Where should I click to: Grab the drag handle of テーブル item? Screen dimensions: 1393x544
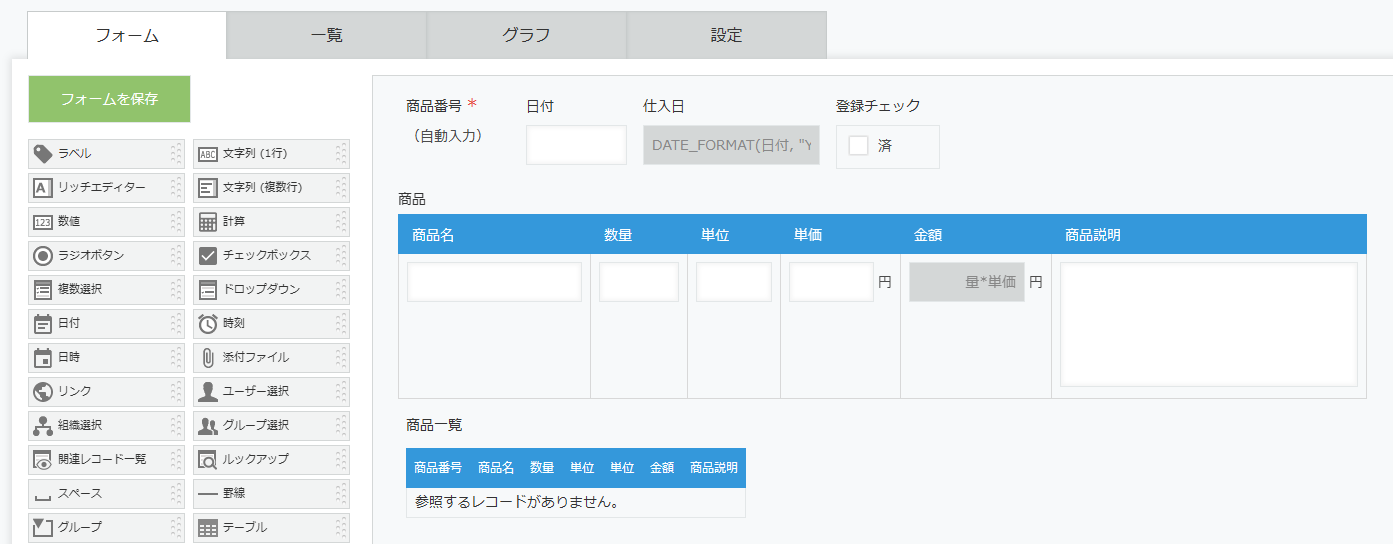(341, 528)
